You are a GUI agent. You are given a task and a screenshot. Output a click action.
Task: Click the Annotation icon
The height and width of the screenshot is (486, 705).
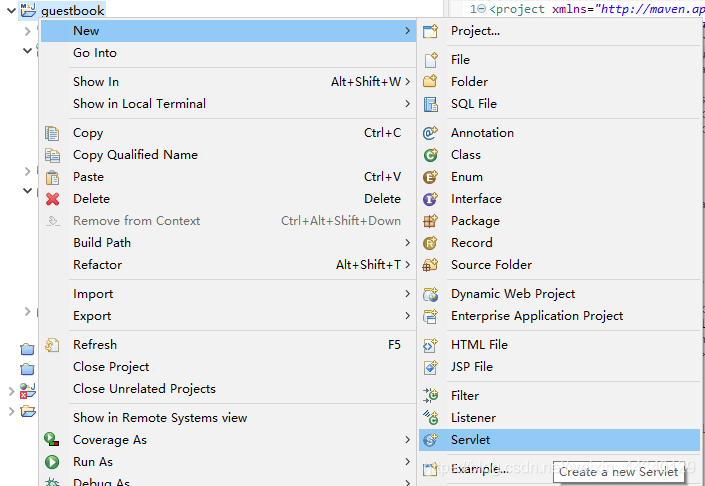click(x=431, y=133)
